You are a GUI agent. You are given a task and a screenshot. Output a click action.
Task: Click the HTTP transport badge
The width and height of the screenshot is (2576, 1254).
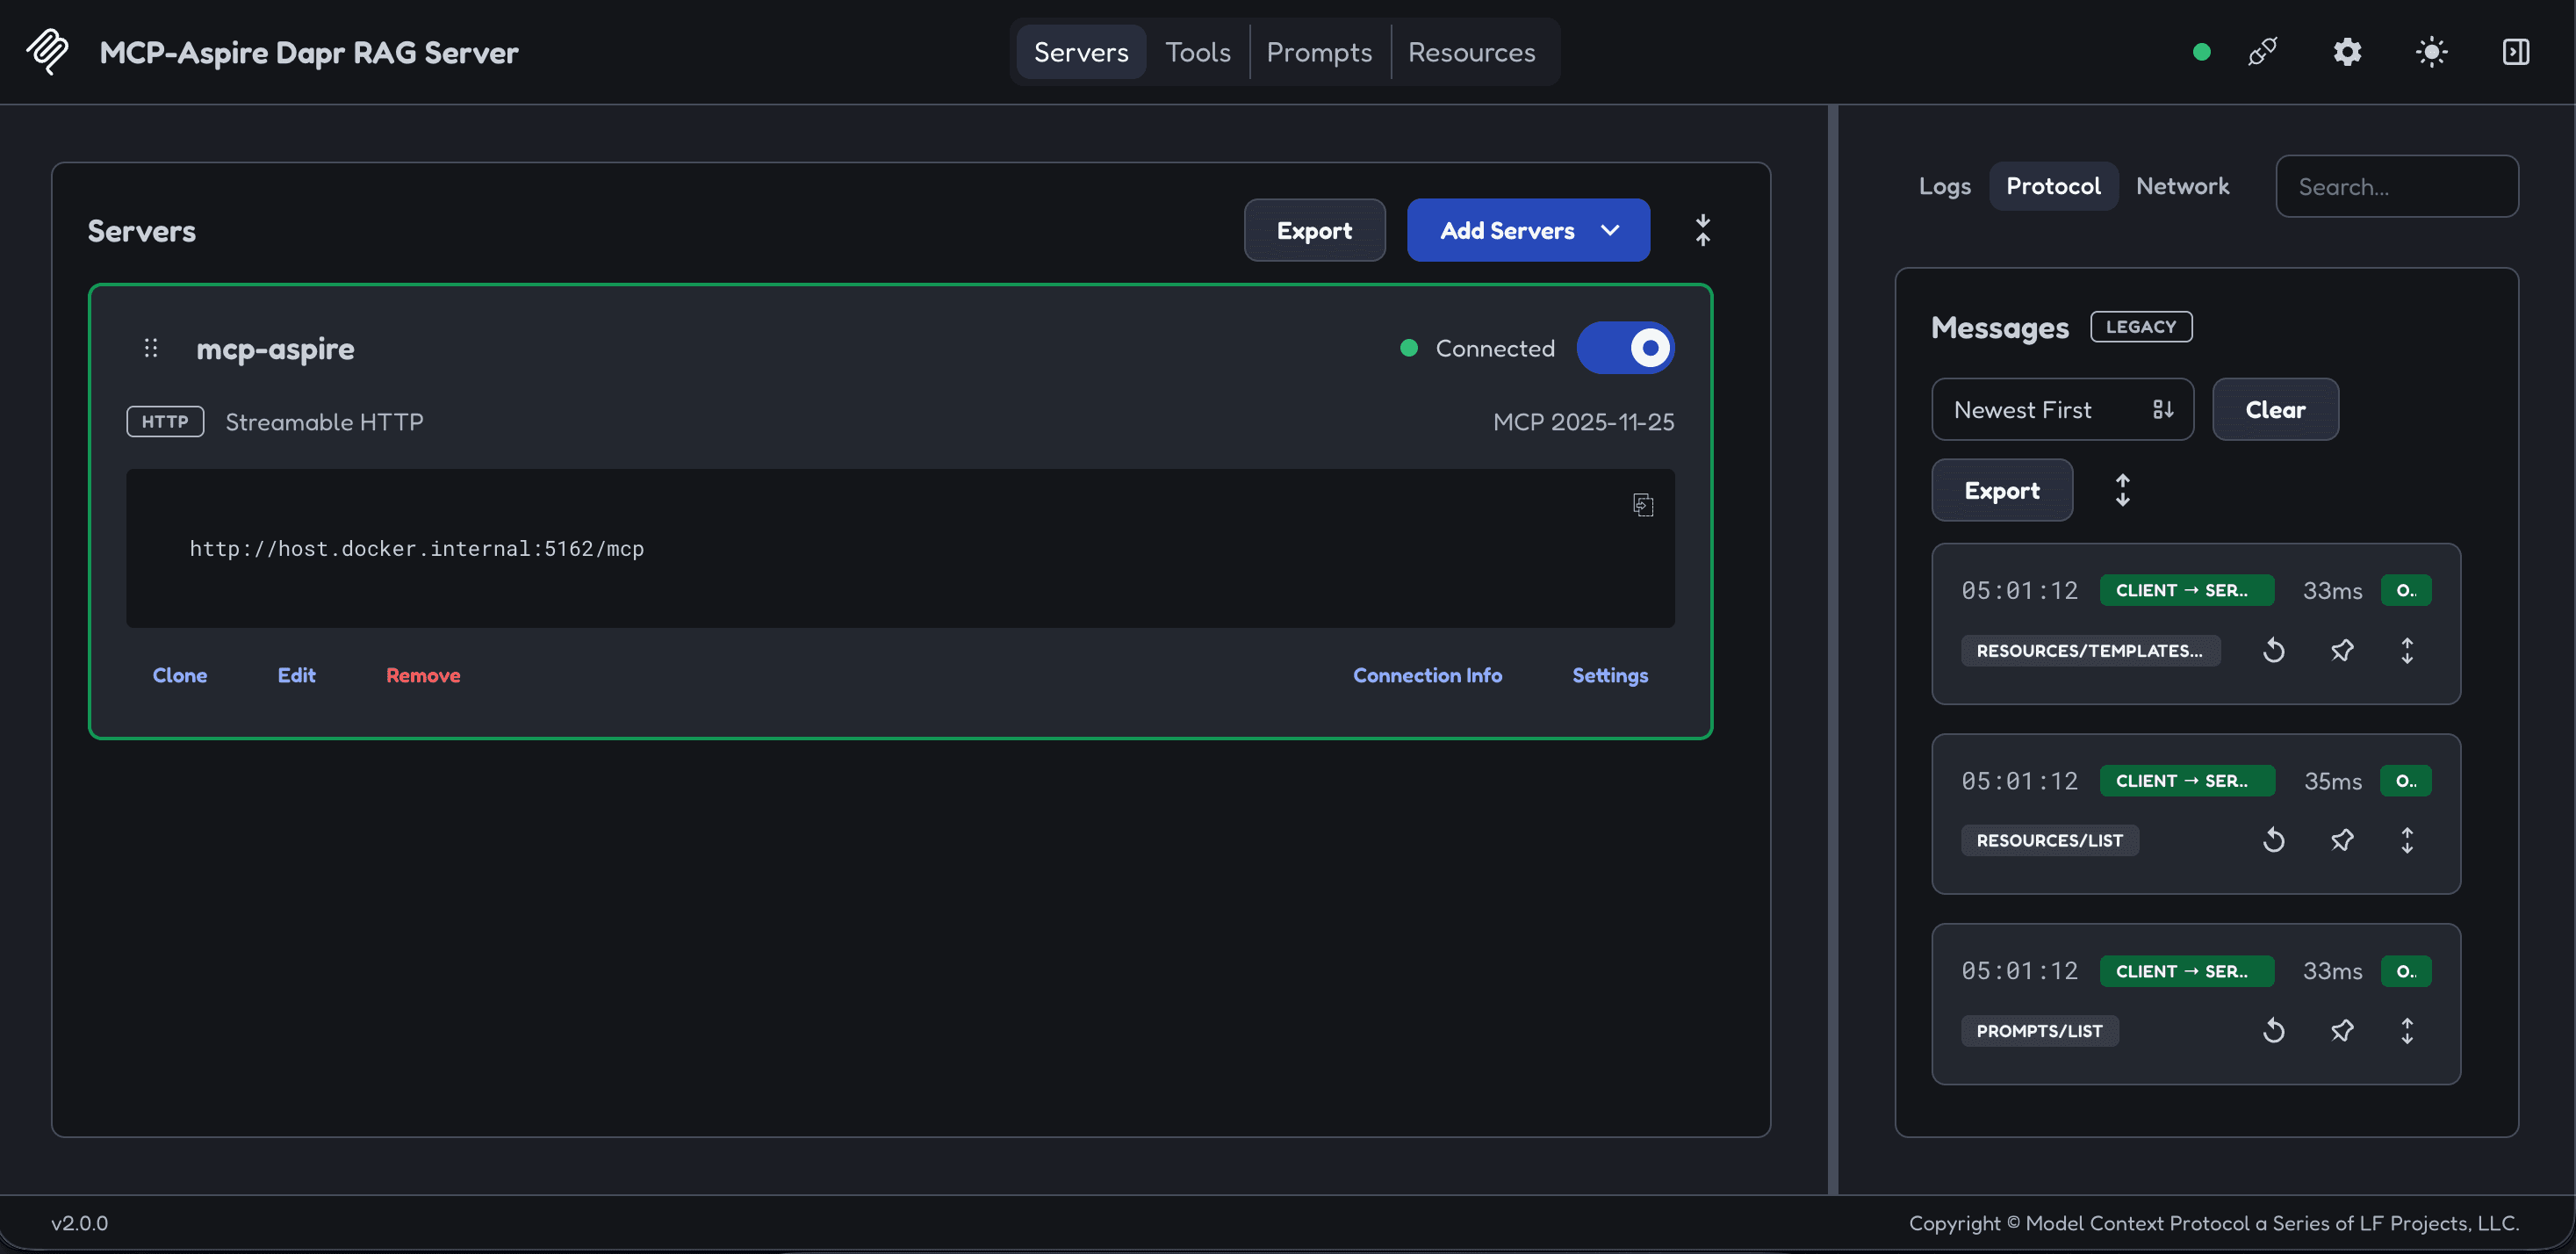[x=165, y=422]
